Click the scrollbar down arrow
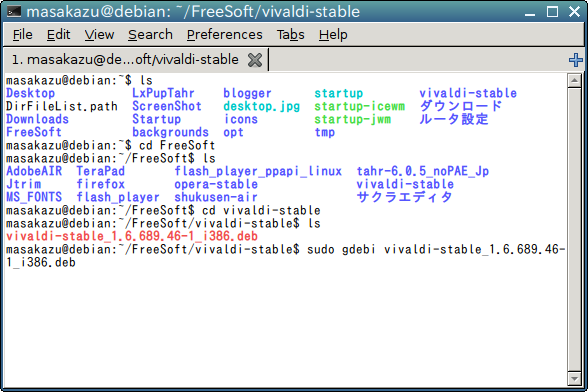This screenshot has height=392, width=588. [574, 379]
